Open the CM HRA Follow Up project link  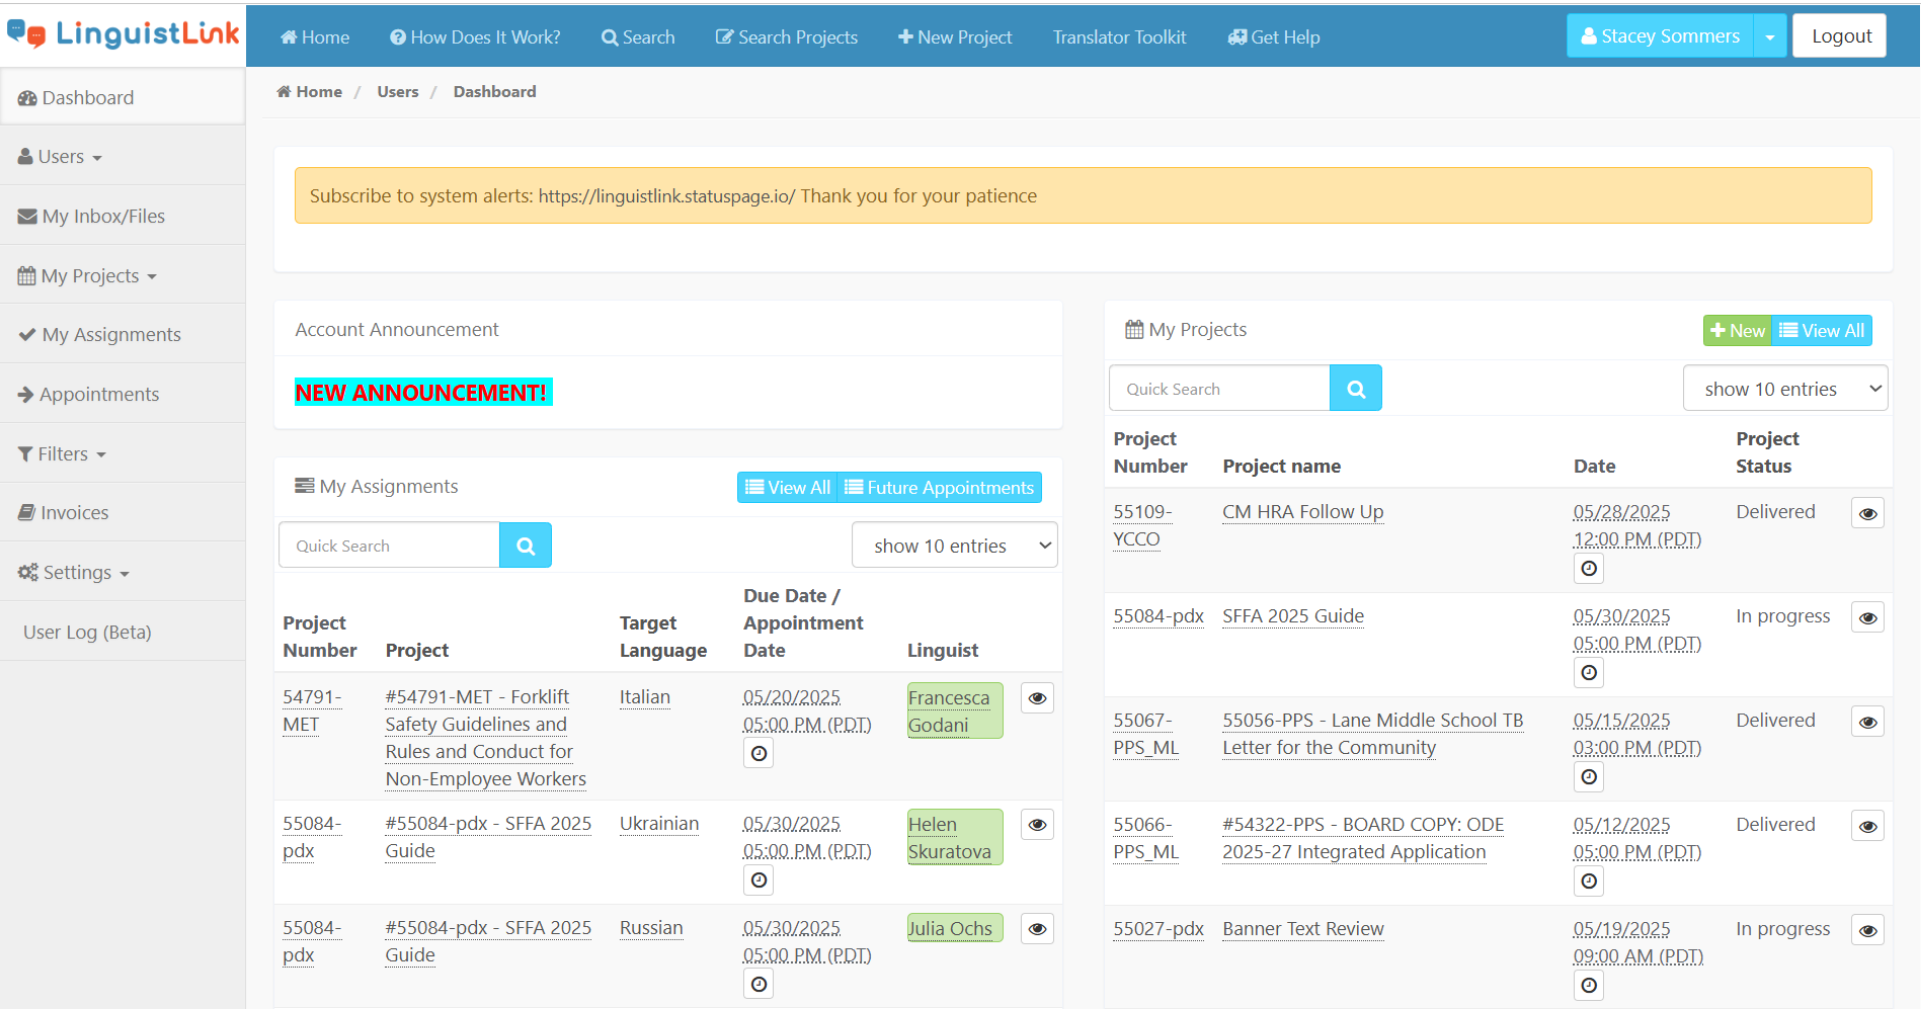coord(1303,511)
